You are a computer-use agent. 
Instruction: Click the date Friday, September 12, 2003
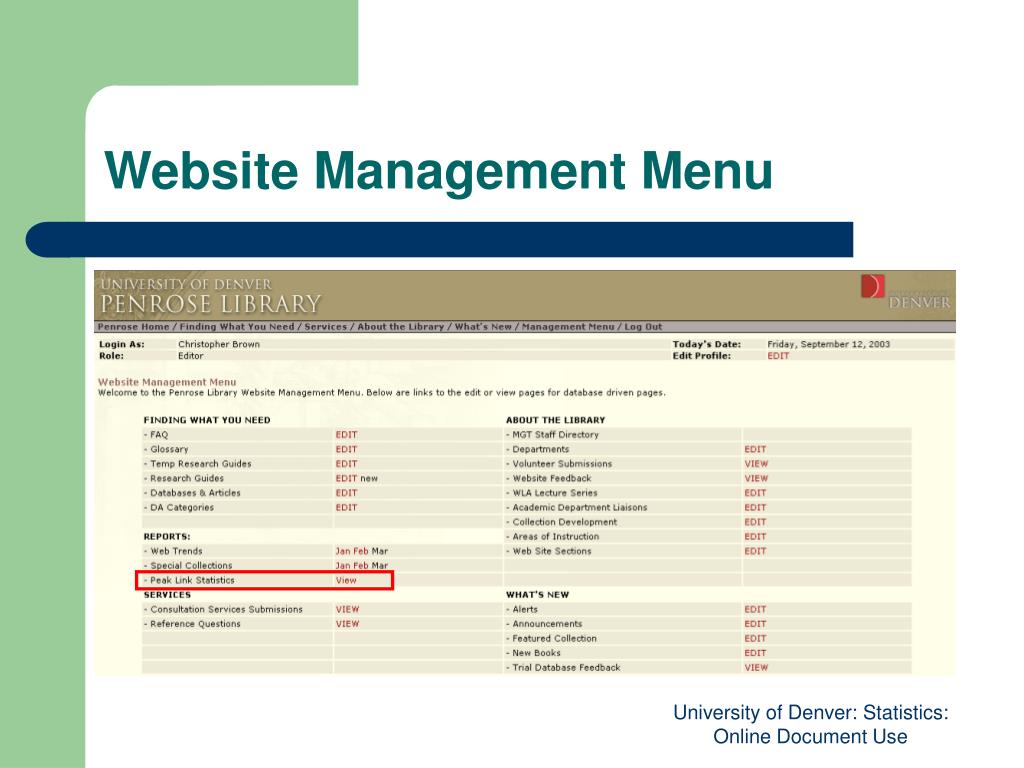[x=828, y=344]
